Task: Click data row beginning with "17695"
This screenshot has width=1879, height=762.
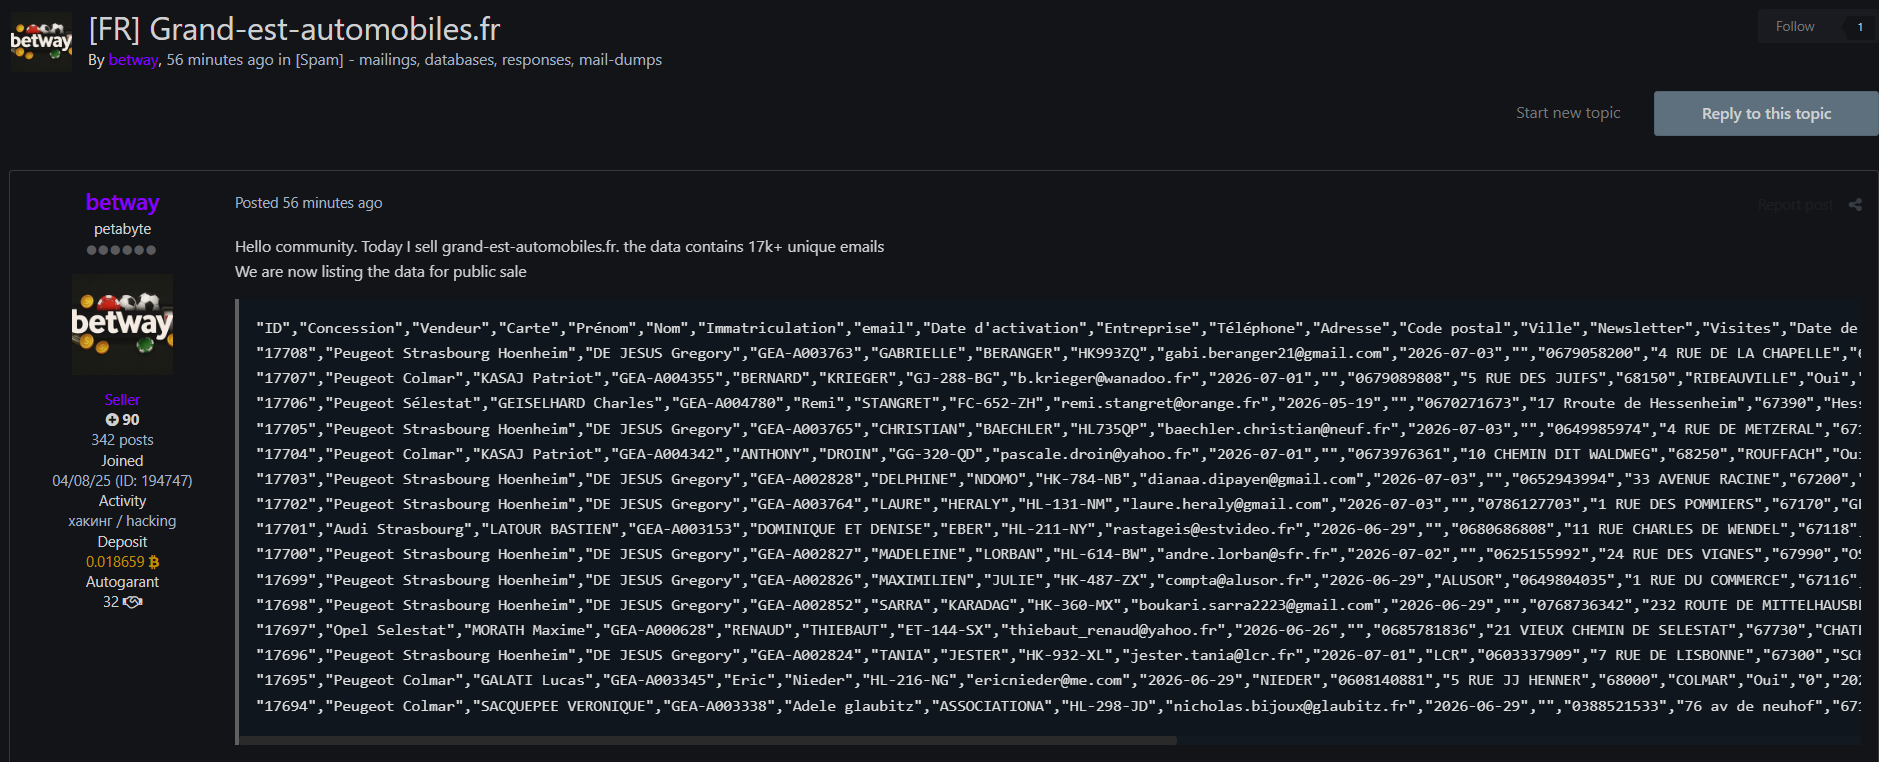Action: [x=1057, y=680]
